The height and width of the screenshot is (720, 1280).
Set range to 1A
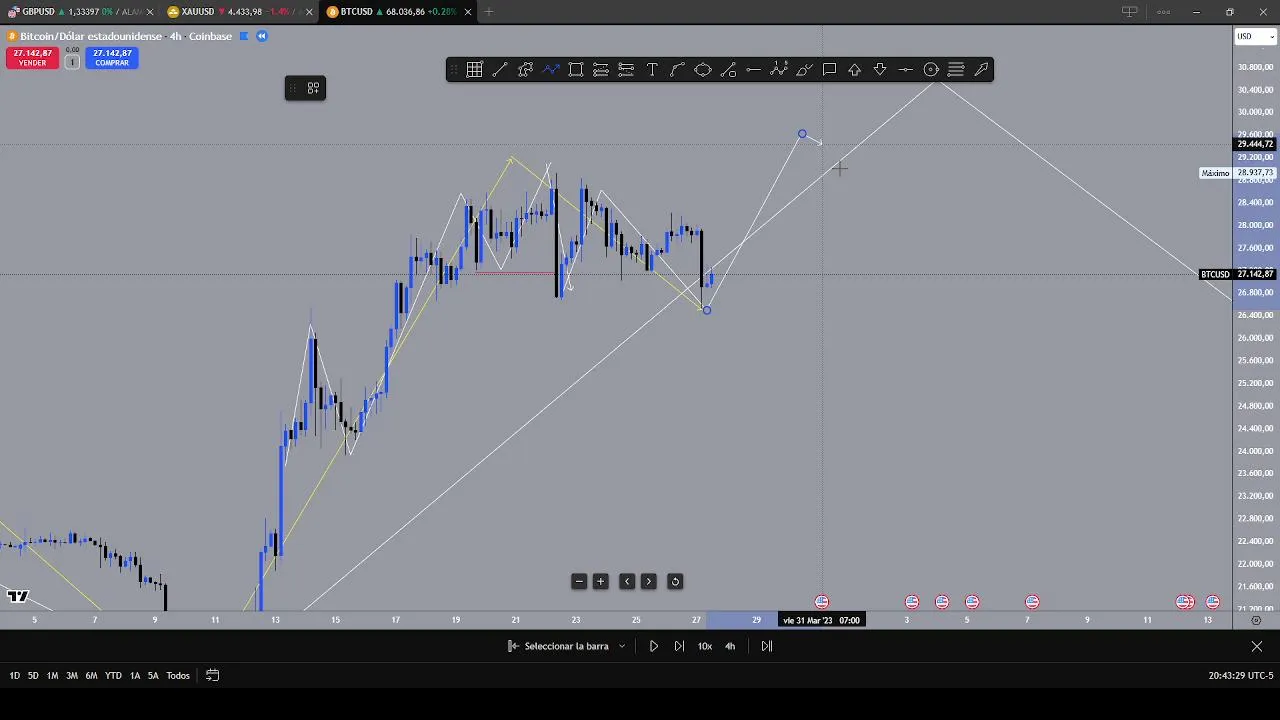click(135, 675)
